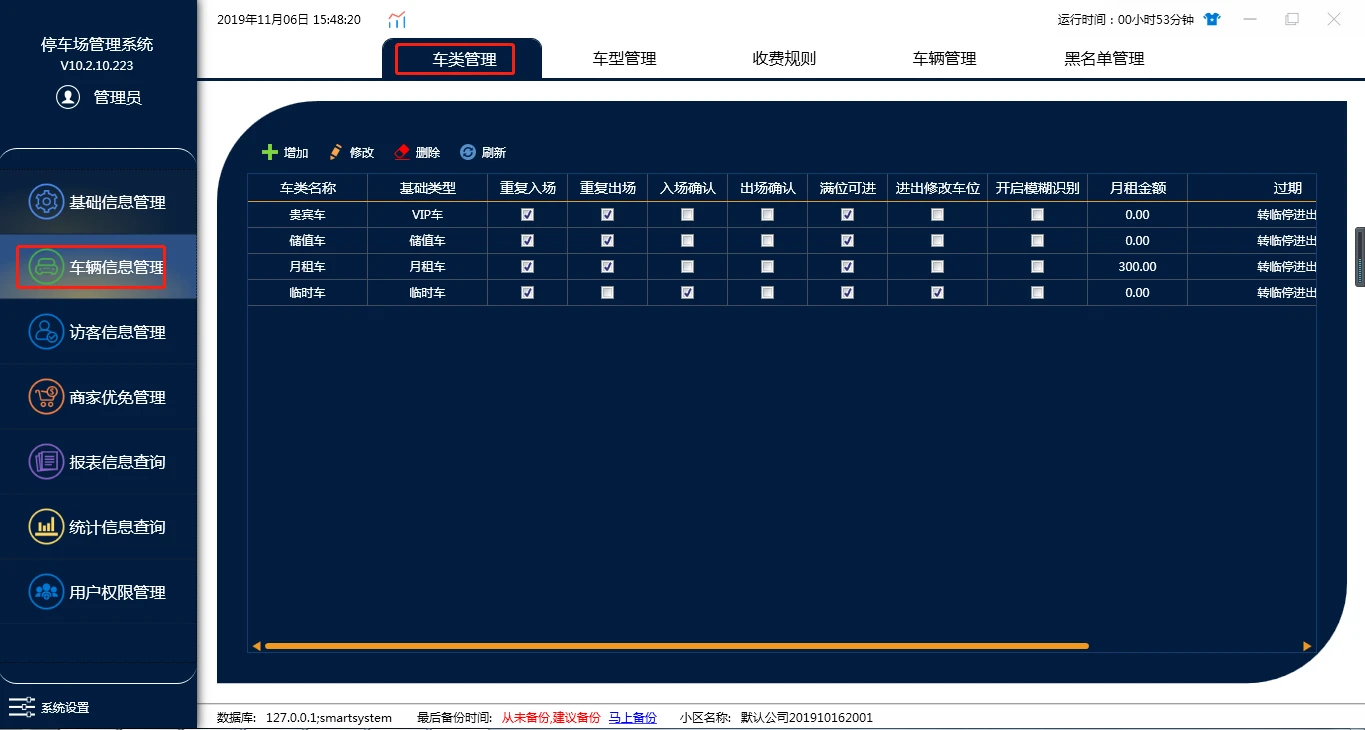Toggle 重复入场 for 贵宾车 row
1365x730 pixels.
pos(527,215)
